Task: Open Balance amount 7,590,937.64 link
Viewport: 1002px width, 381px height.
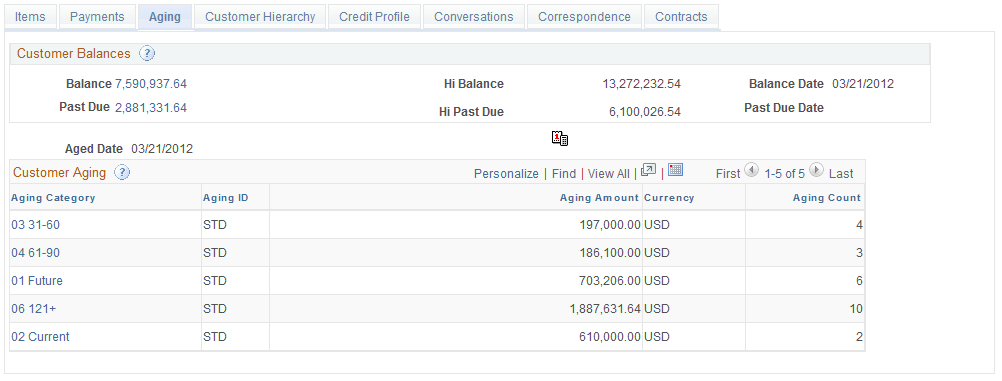Action: (151, 84)
